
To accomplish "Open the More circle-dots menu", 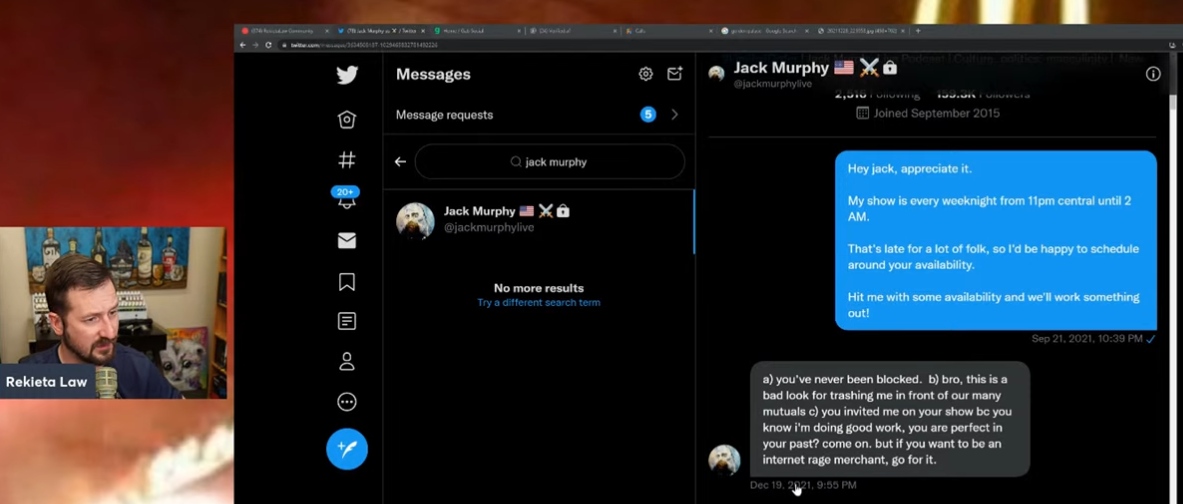I will (347, 402).
